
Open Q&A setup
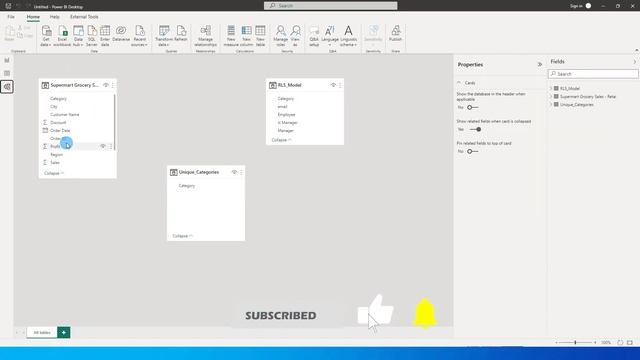(314, 36)
